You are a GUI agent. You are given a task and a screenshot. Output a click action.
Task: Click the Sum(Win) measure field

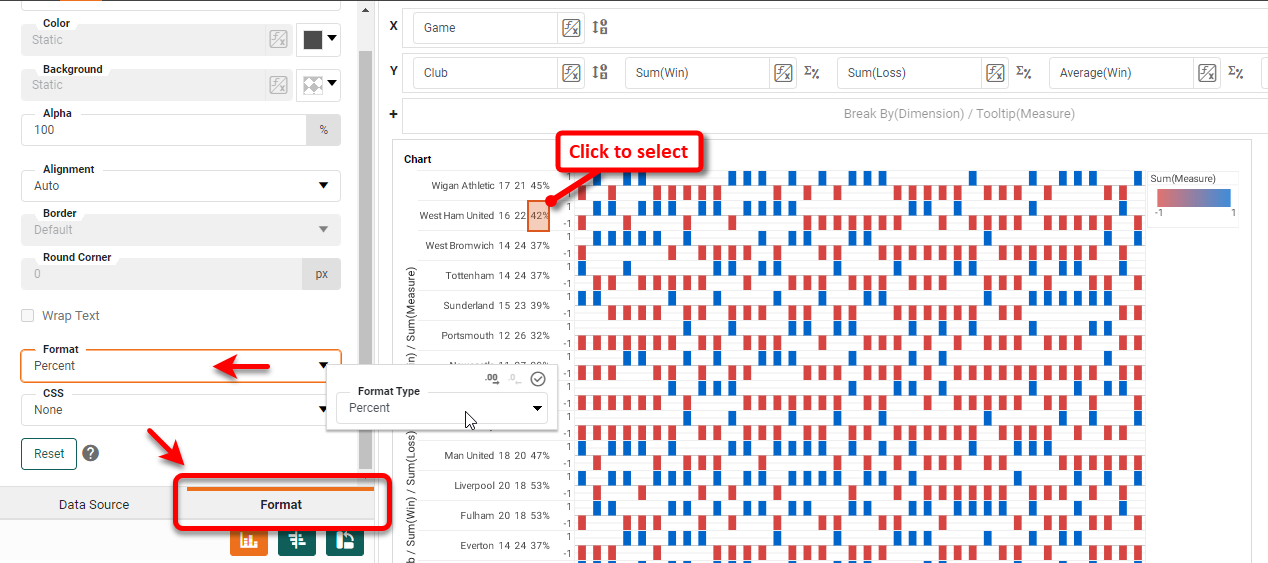click(x=697, y=73)
